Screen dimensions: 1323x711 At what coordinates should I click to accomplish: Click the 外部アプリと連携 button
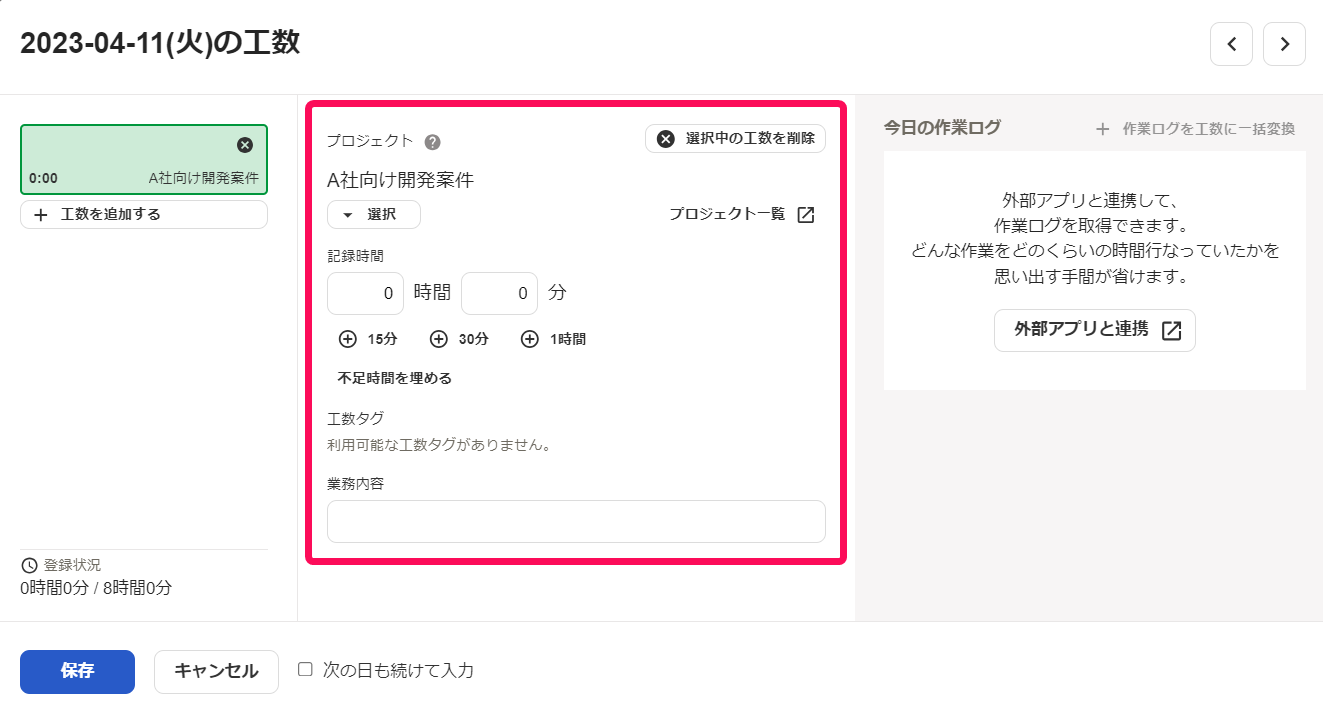click(x=1095, y=330)
